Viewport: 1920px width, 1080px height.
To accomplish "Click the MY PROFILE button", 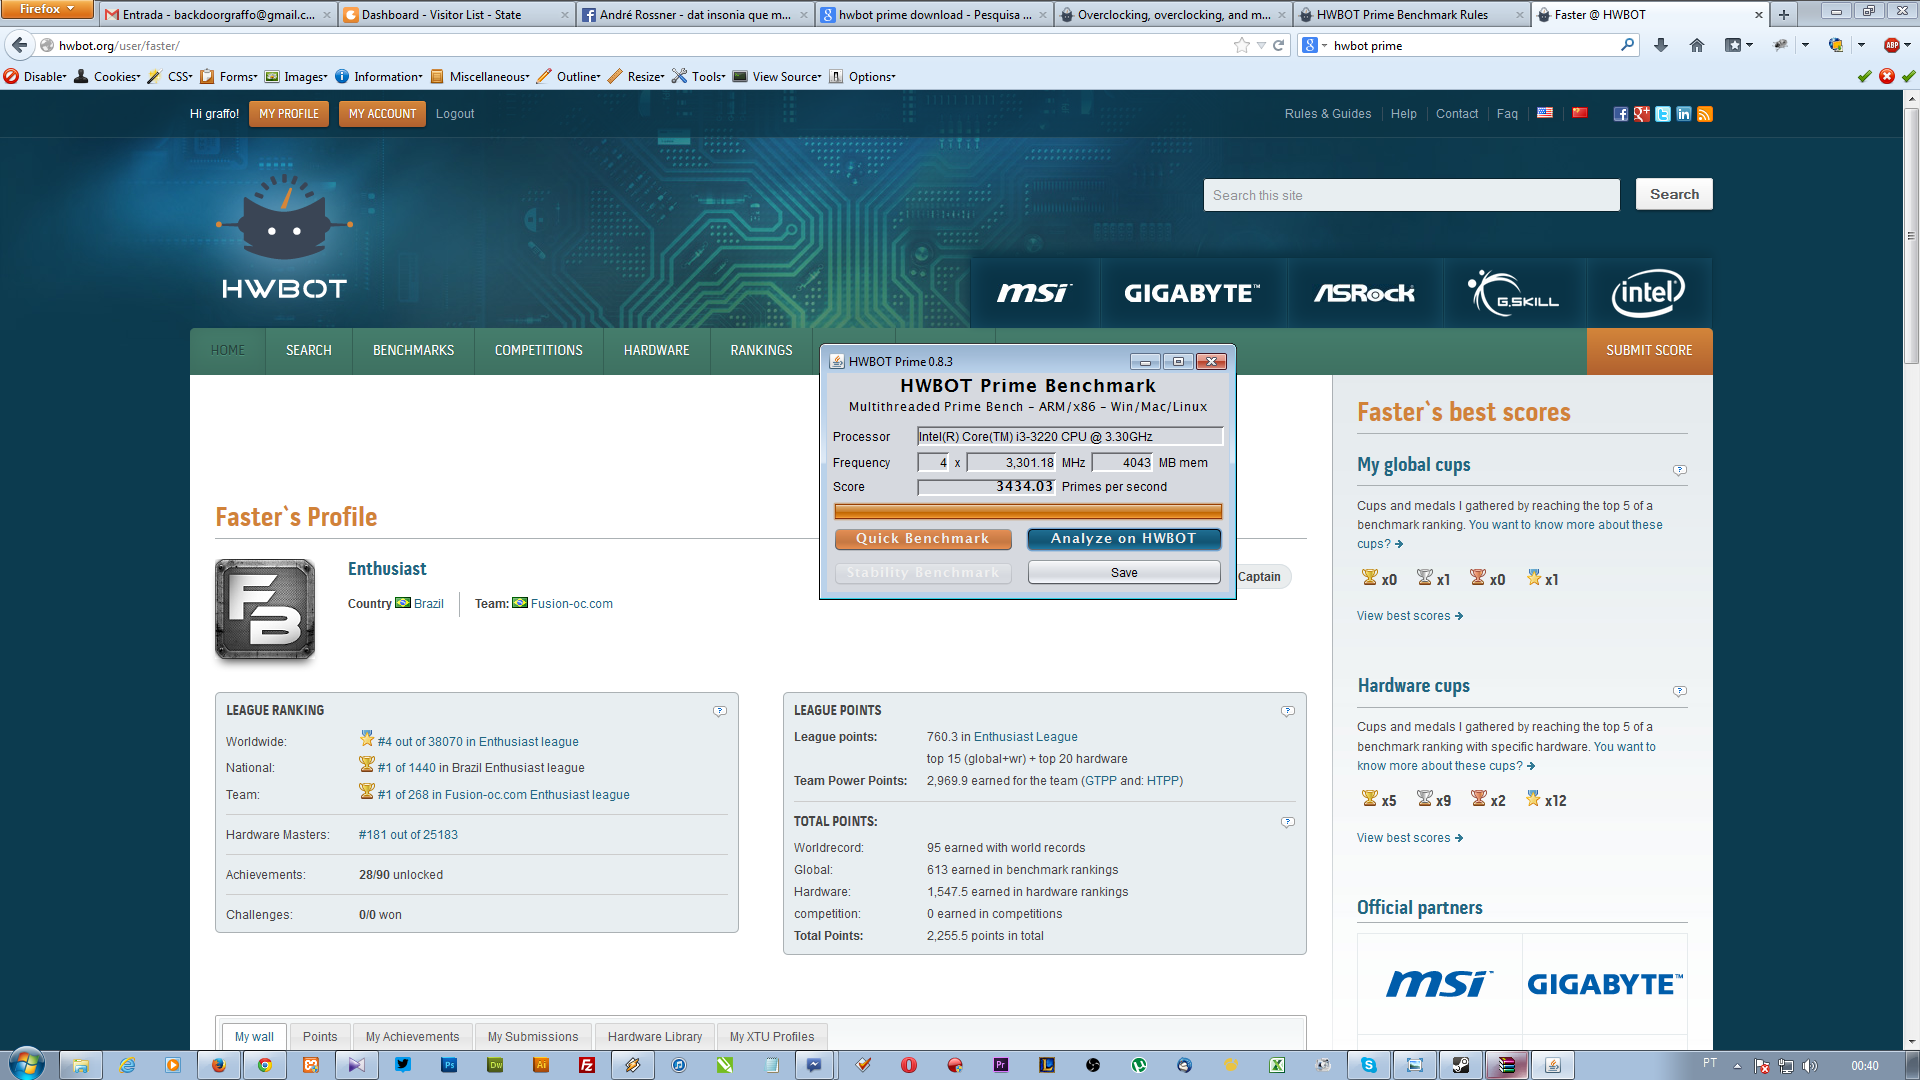I will pos(289,114).
